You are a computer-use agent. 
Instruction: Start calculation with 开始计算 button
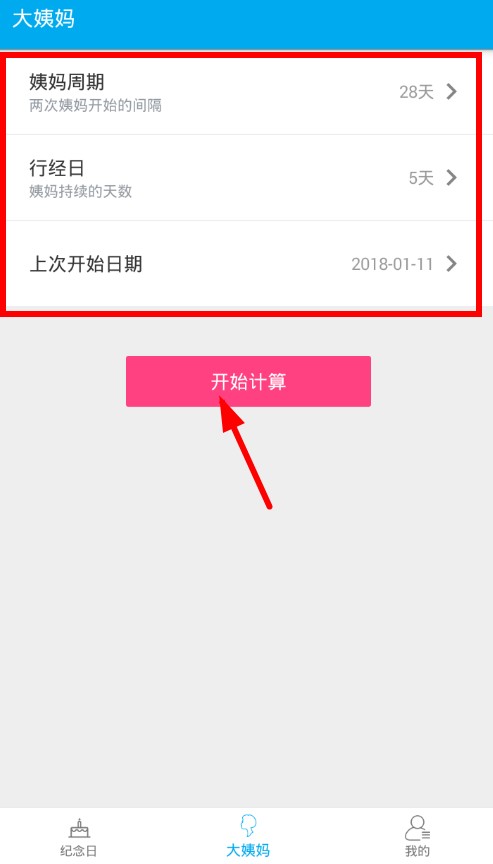pyautogui.click(x=248, y=381)
